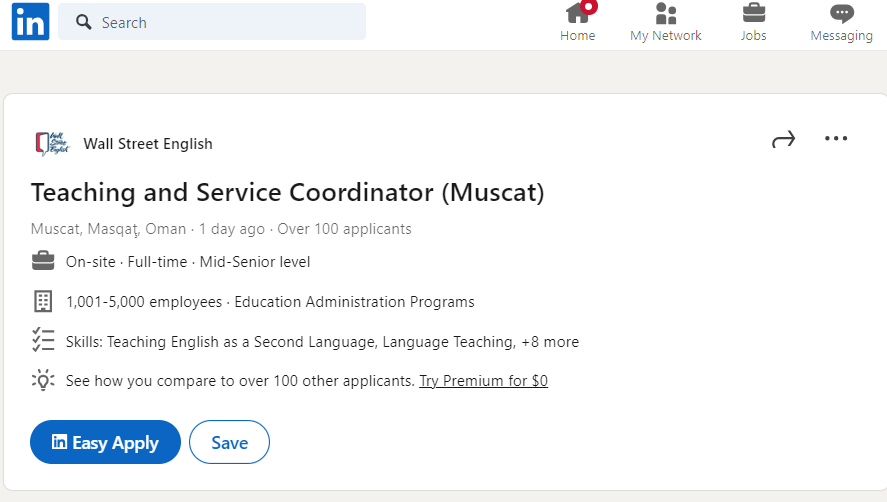This screenshot has width=887, height=502.
Task: Open the Try Premium for $0 link
Action: coord(483,381)
